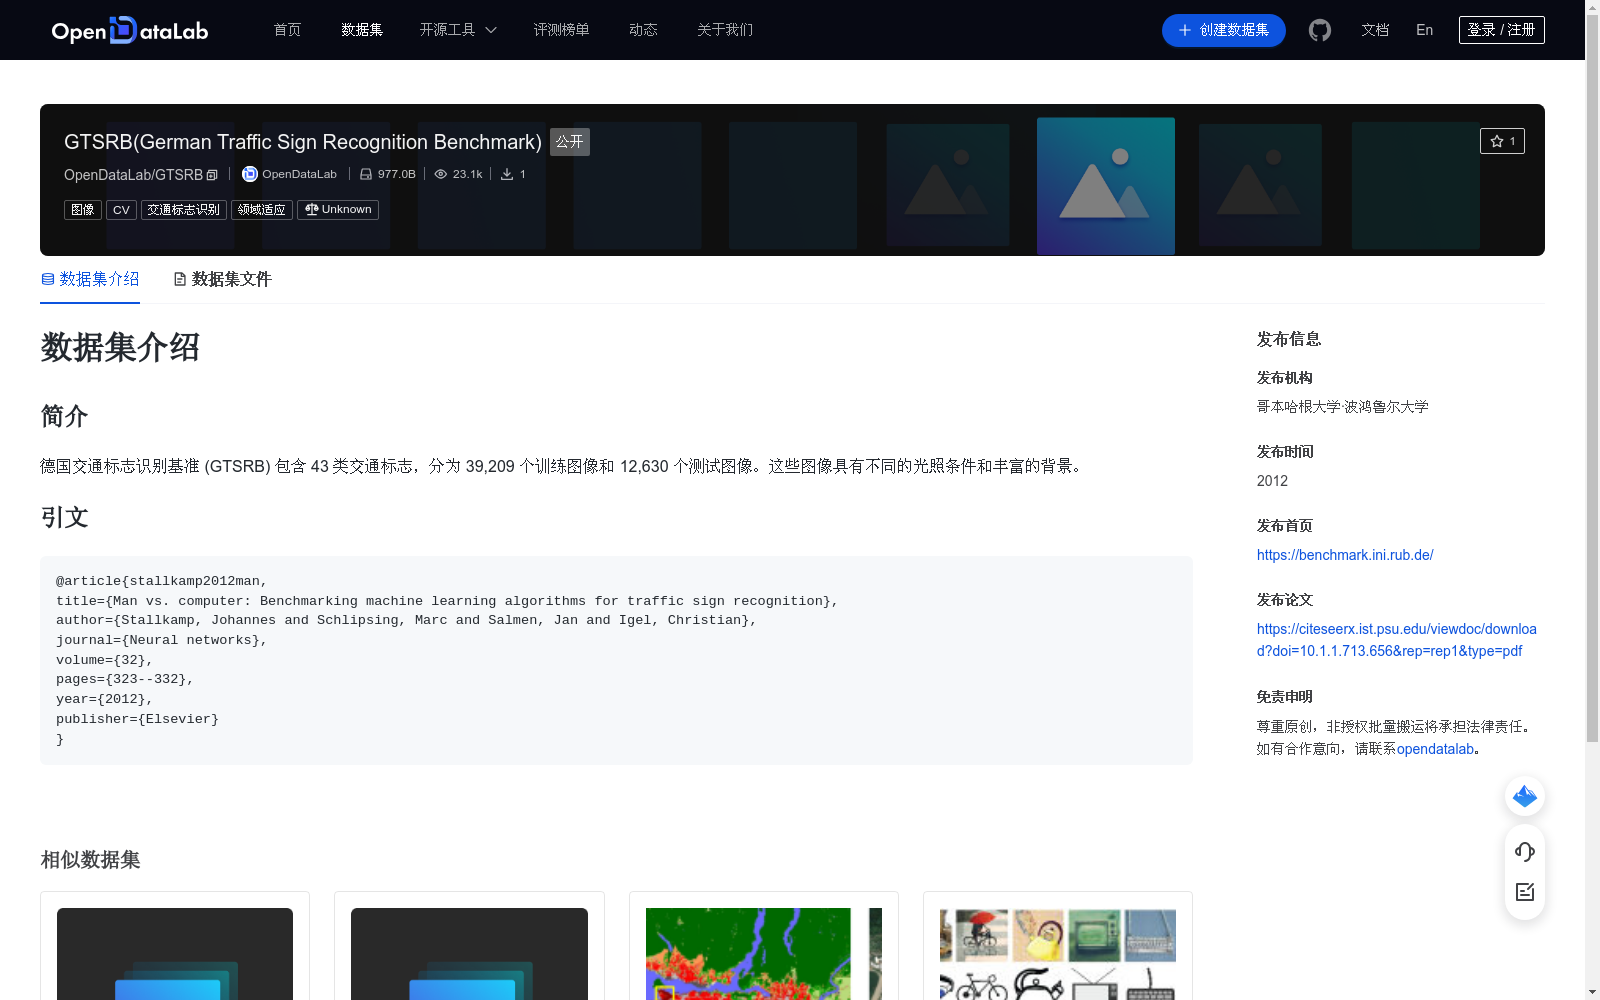Open the GitHub icon in header
1600x1000 pixels.
[x=1320, y=30]
